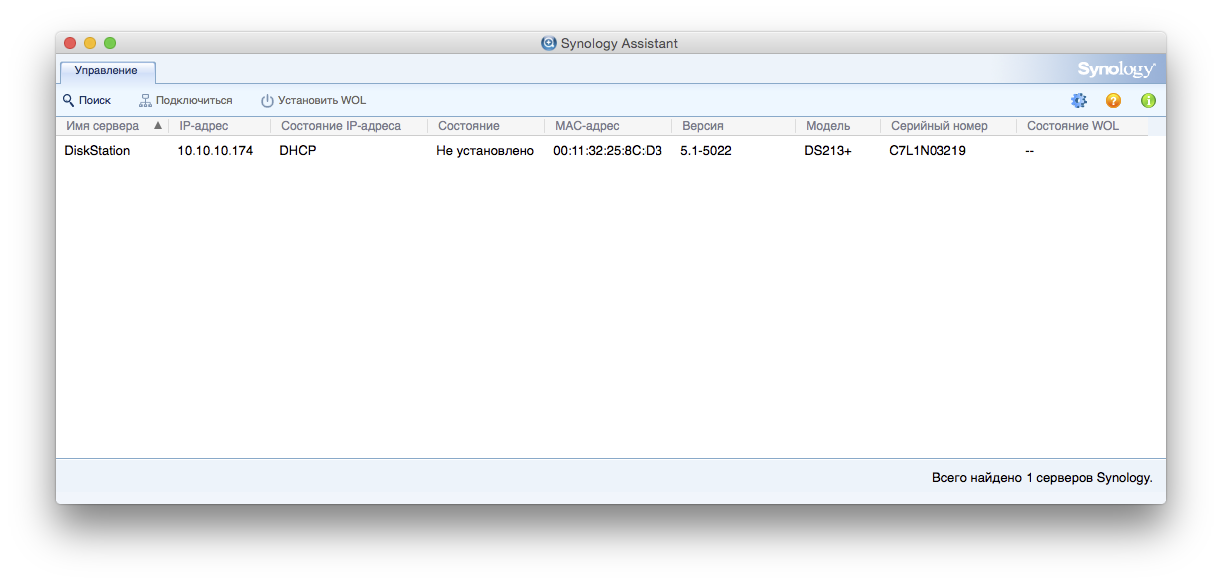Close the Synology Assistant window

click(70, 43)
